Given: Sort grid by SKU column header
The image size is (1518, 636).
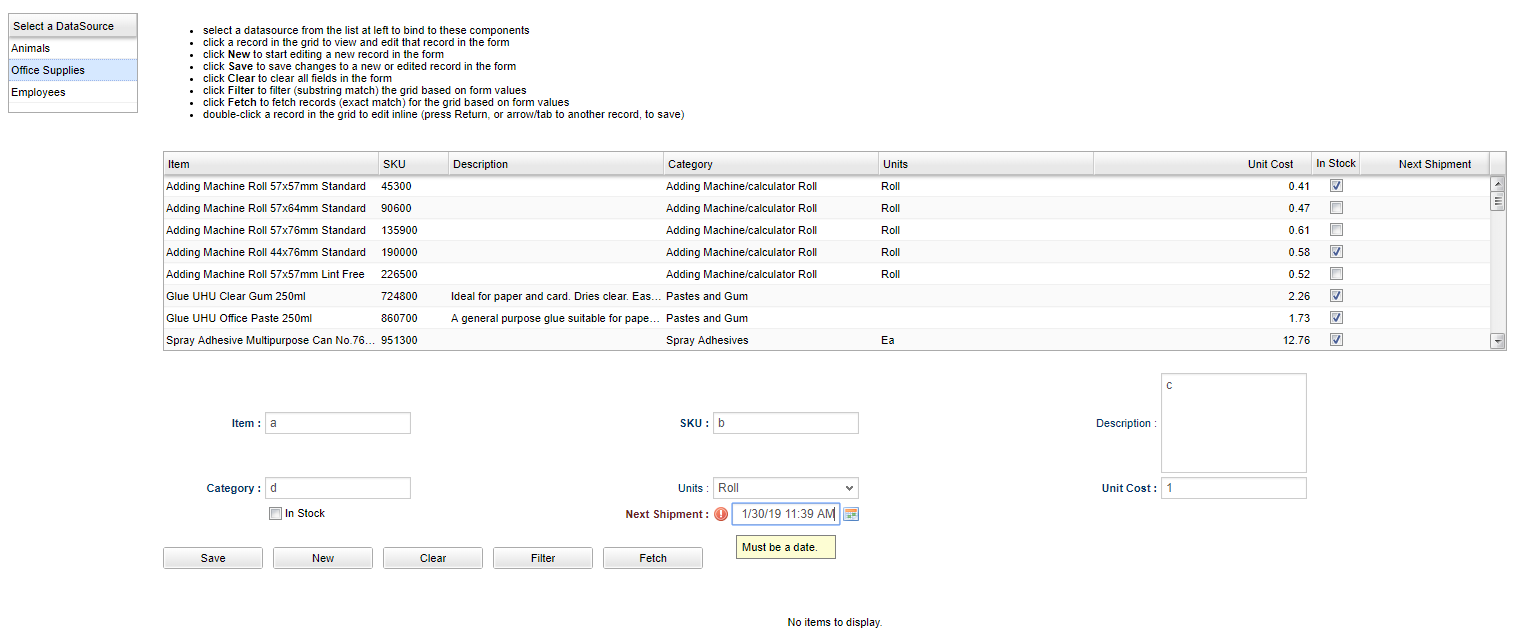Looking at the screenshot, I should 413,164.
